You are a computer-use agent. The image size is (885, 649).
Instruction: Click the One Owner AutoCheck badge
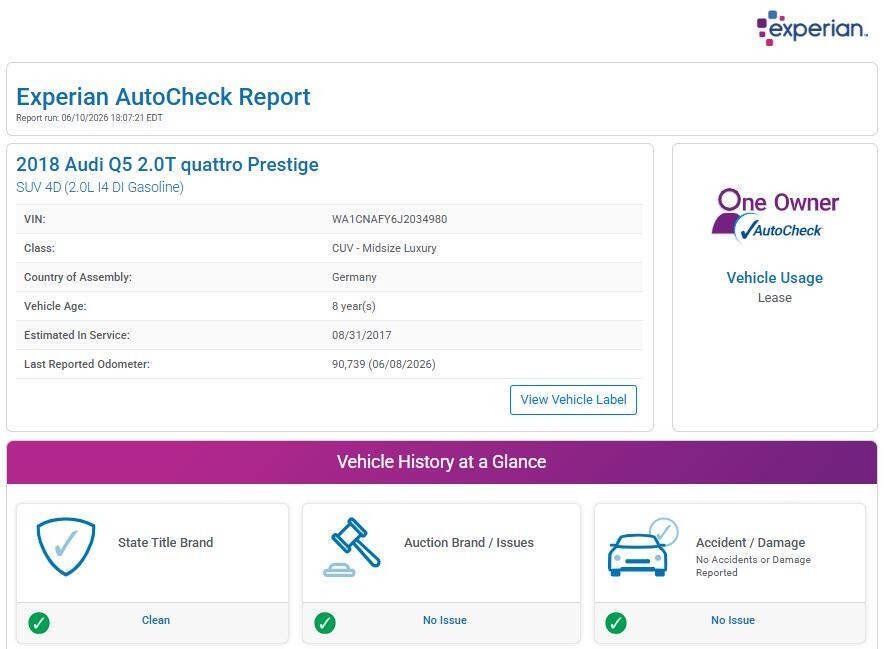[x=776, y=216]
